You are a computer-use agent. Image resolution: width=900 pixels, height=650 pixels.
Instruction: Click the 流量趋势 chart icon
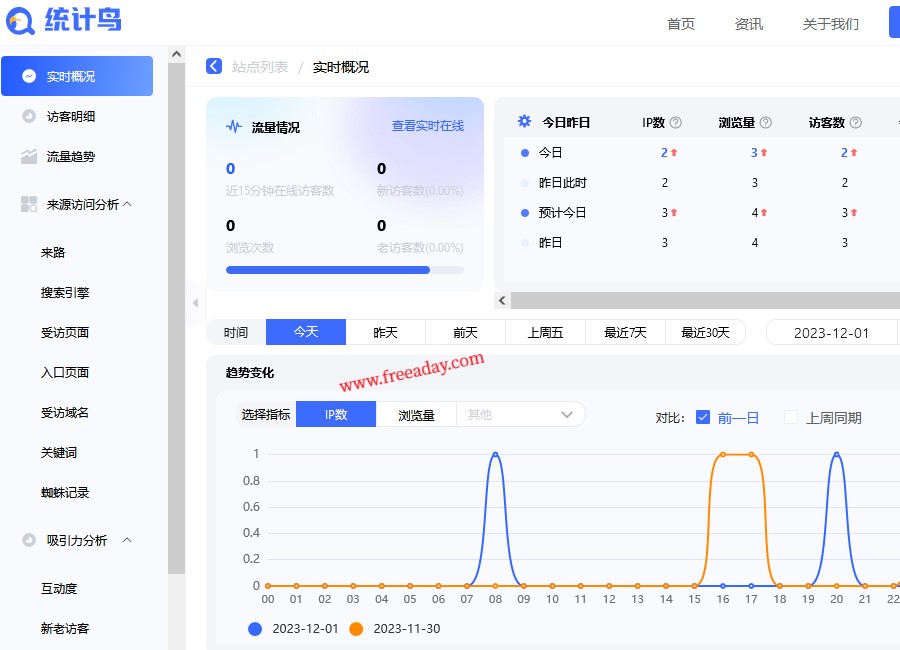pyautogui.click(x=29, y=156)
